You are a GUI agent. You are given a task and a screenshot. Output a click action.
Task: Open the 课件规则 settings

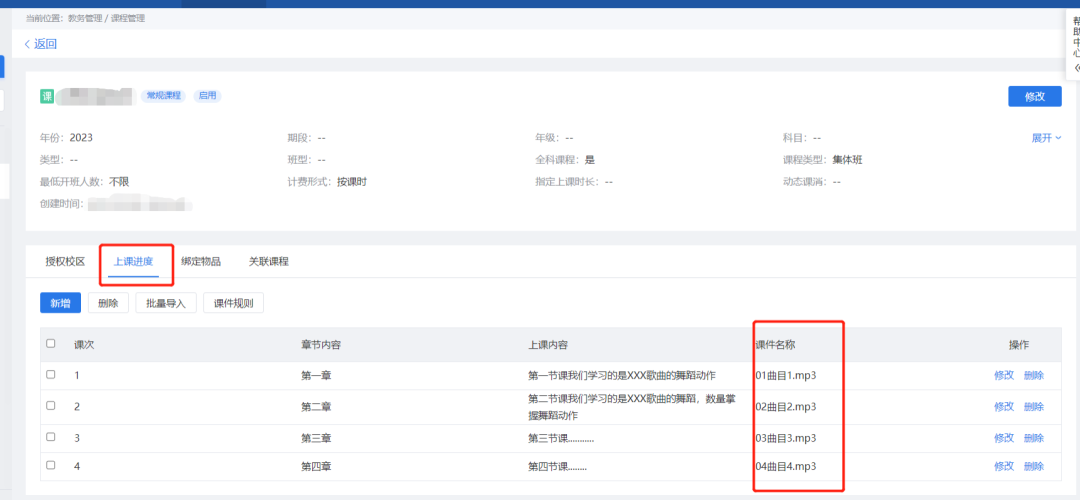(x=233, y=303)
